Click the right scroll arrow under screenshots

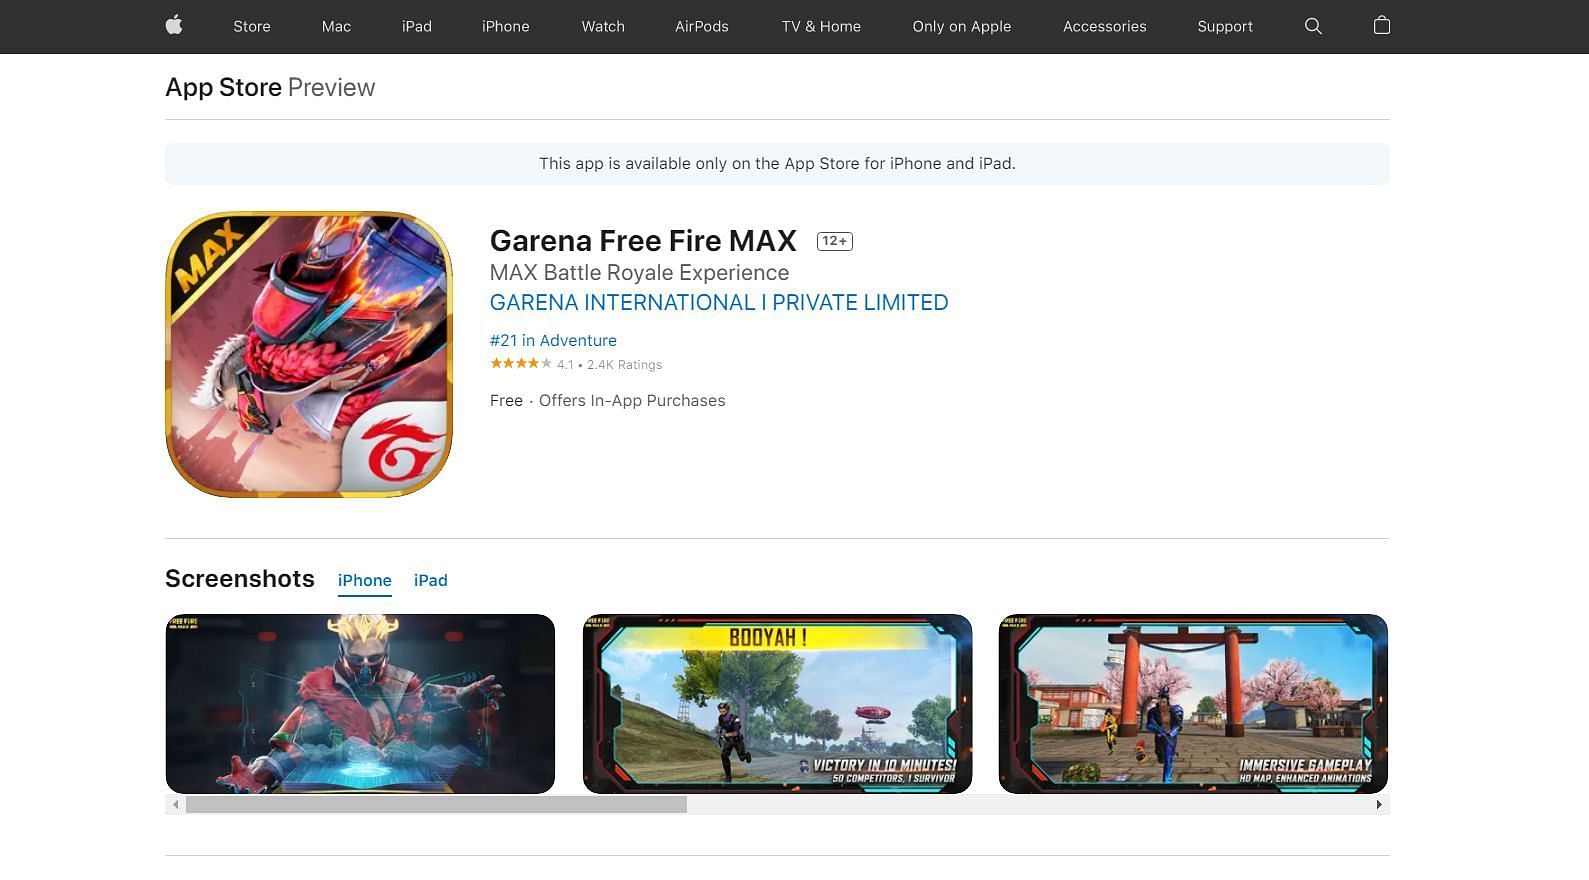1379,804
